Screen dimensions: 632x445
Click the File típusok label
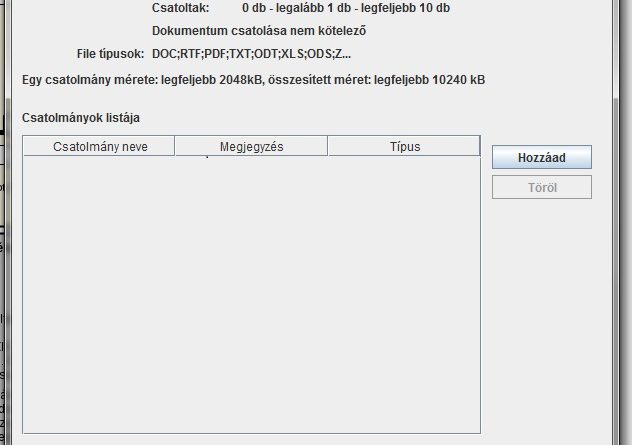coord(110,53)
